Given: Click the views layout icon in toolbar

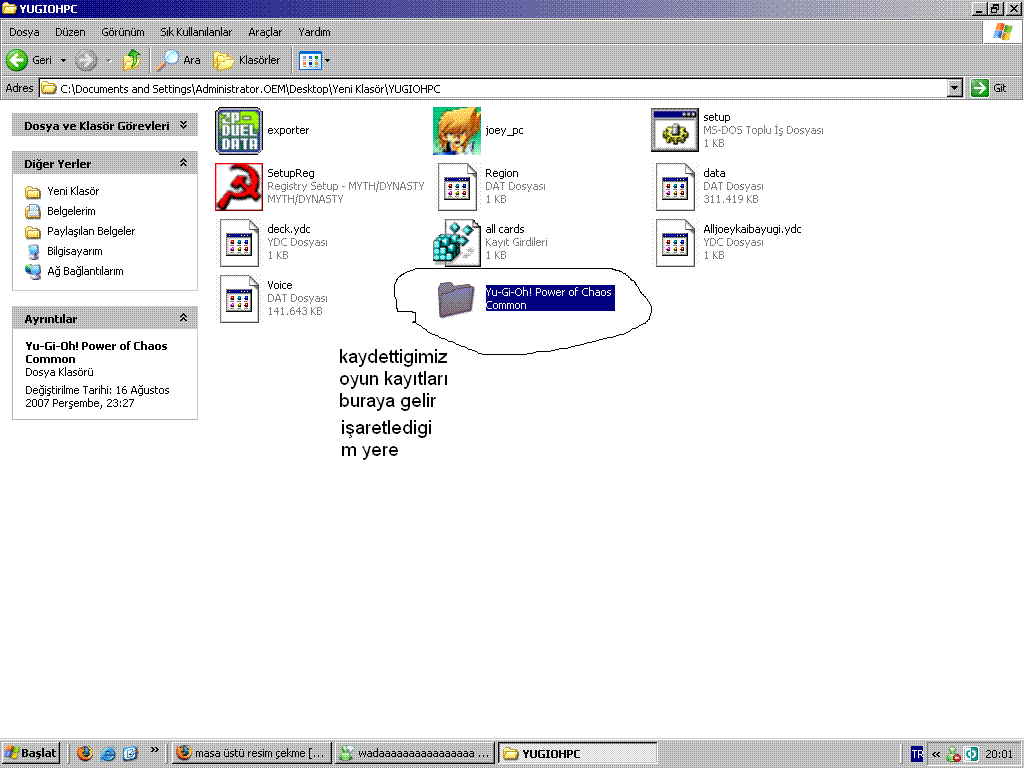Looking at the screenshot, I should pos(310,61).
